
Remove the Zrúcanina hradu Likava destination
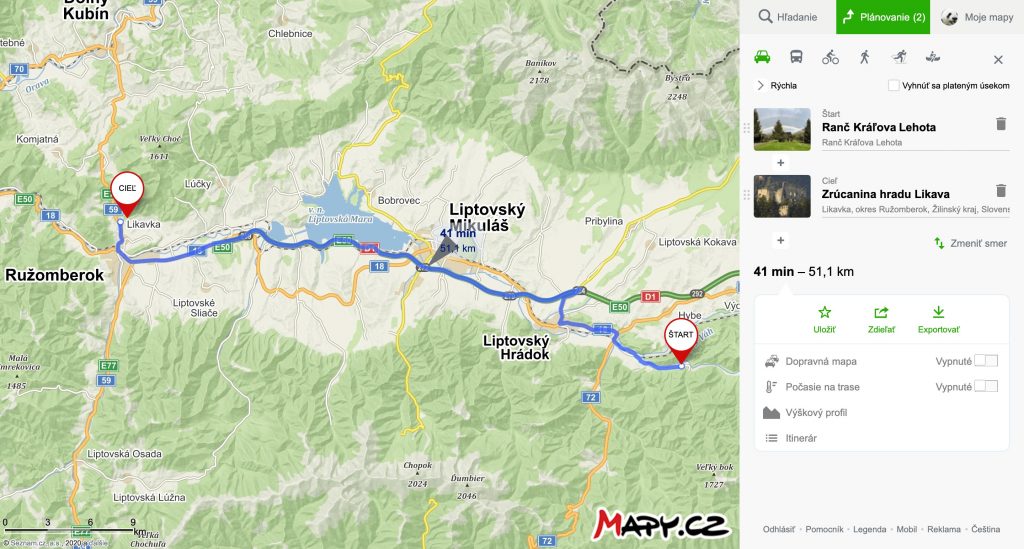(1000, 190)
